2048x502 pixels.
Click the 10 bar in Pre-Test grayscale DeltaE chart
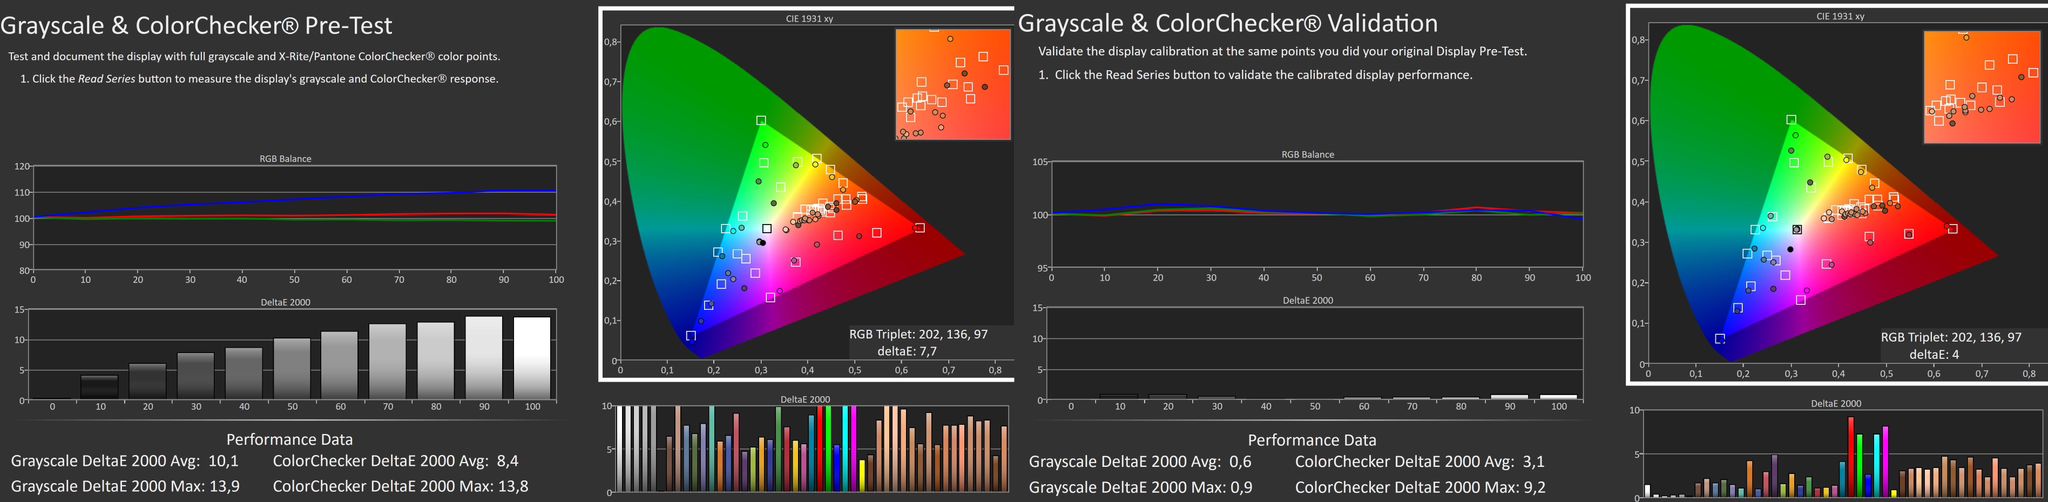pos(99,386)
